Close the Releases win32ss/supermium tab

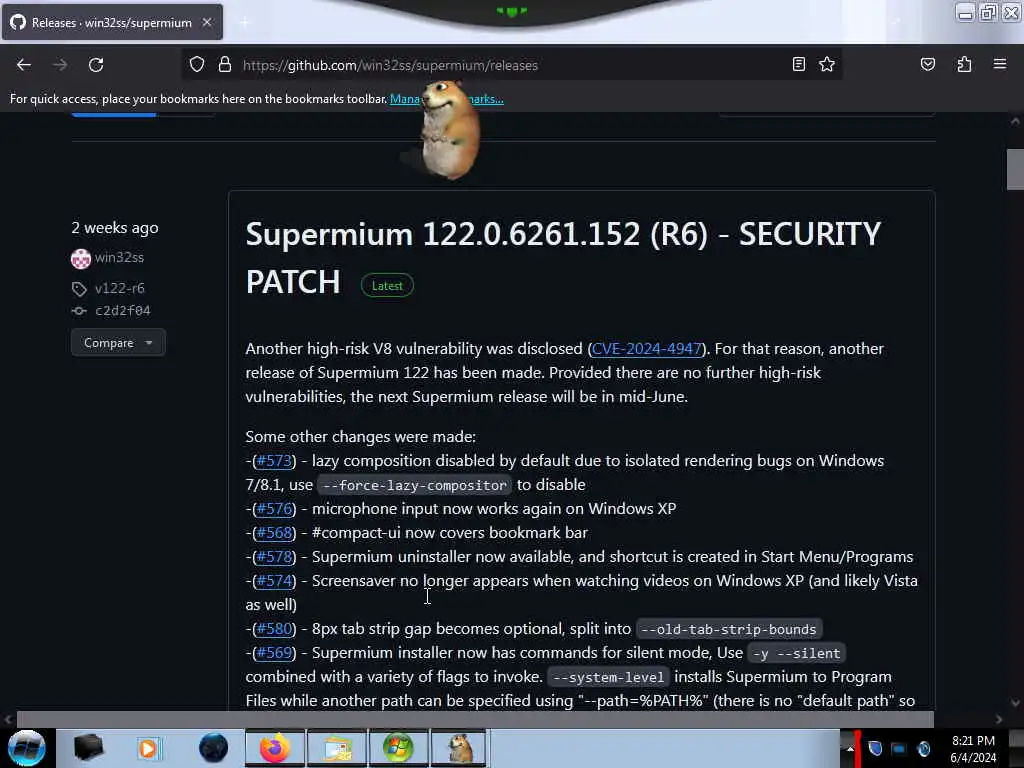[207, 22]
